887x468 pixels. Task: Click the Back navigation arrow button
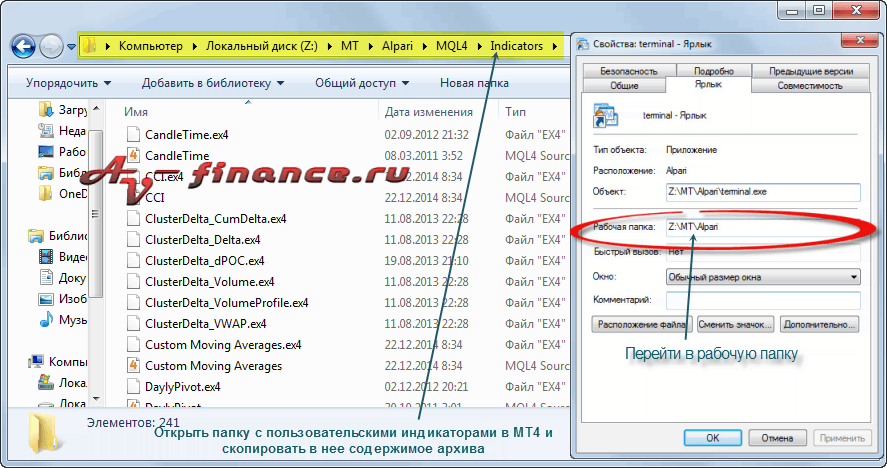24,46
